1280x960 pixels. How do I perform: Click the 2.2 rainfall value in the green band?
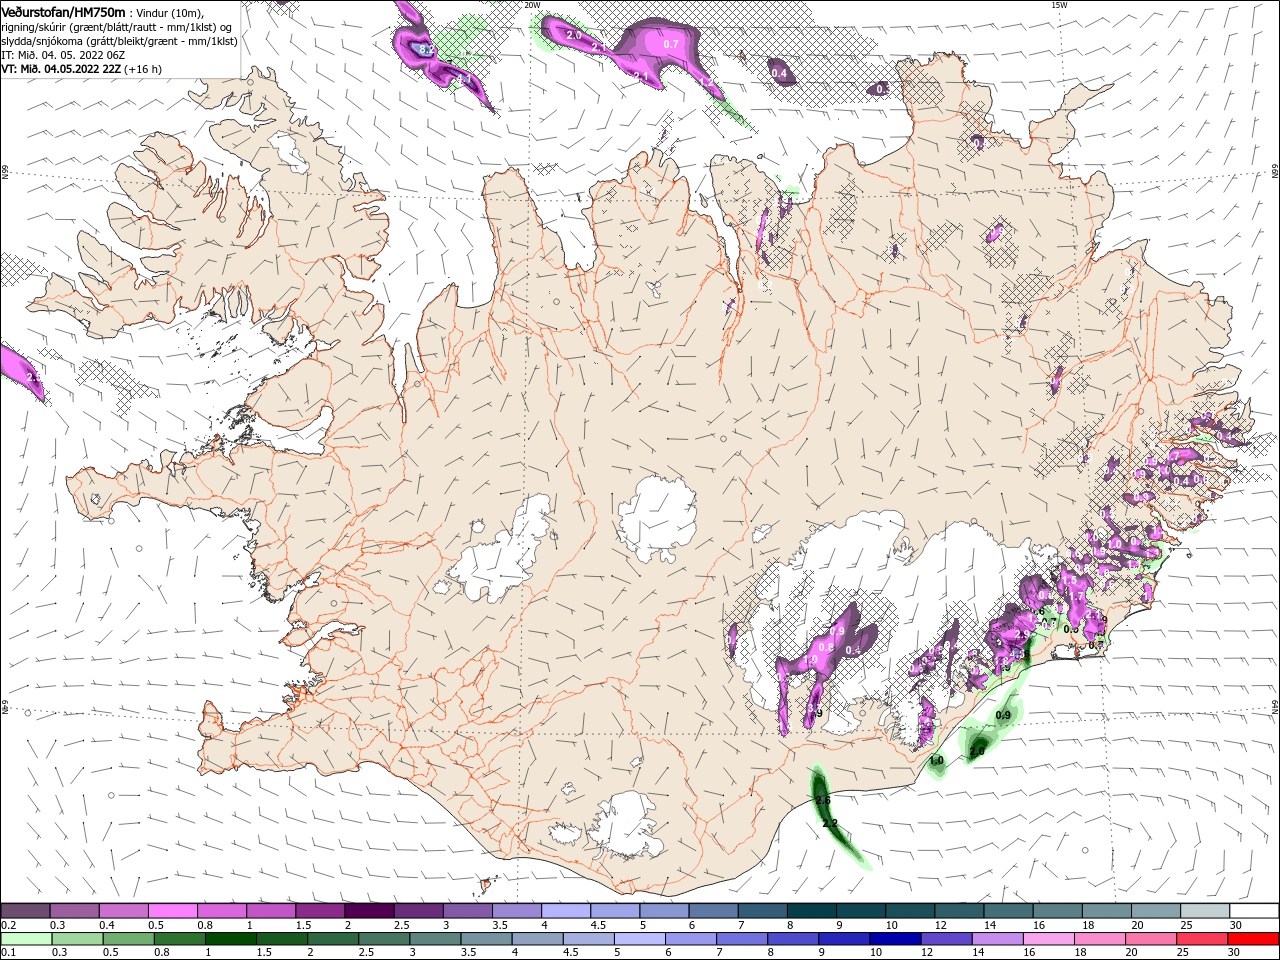click(x=830, y=823)
